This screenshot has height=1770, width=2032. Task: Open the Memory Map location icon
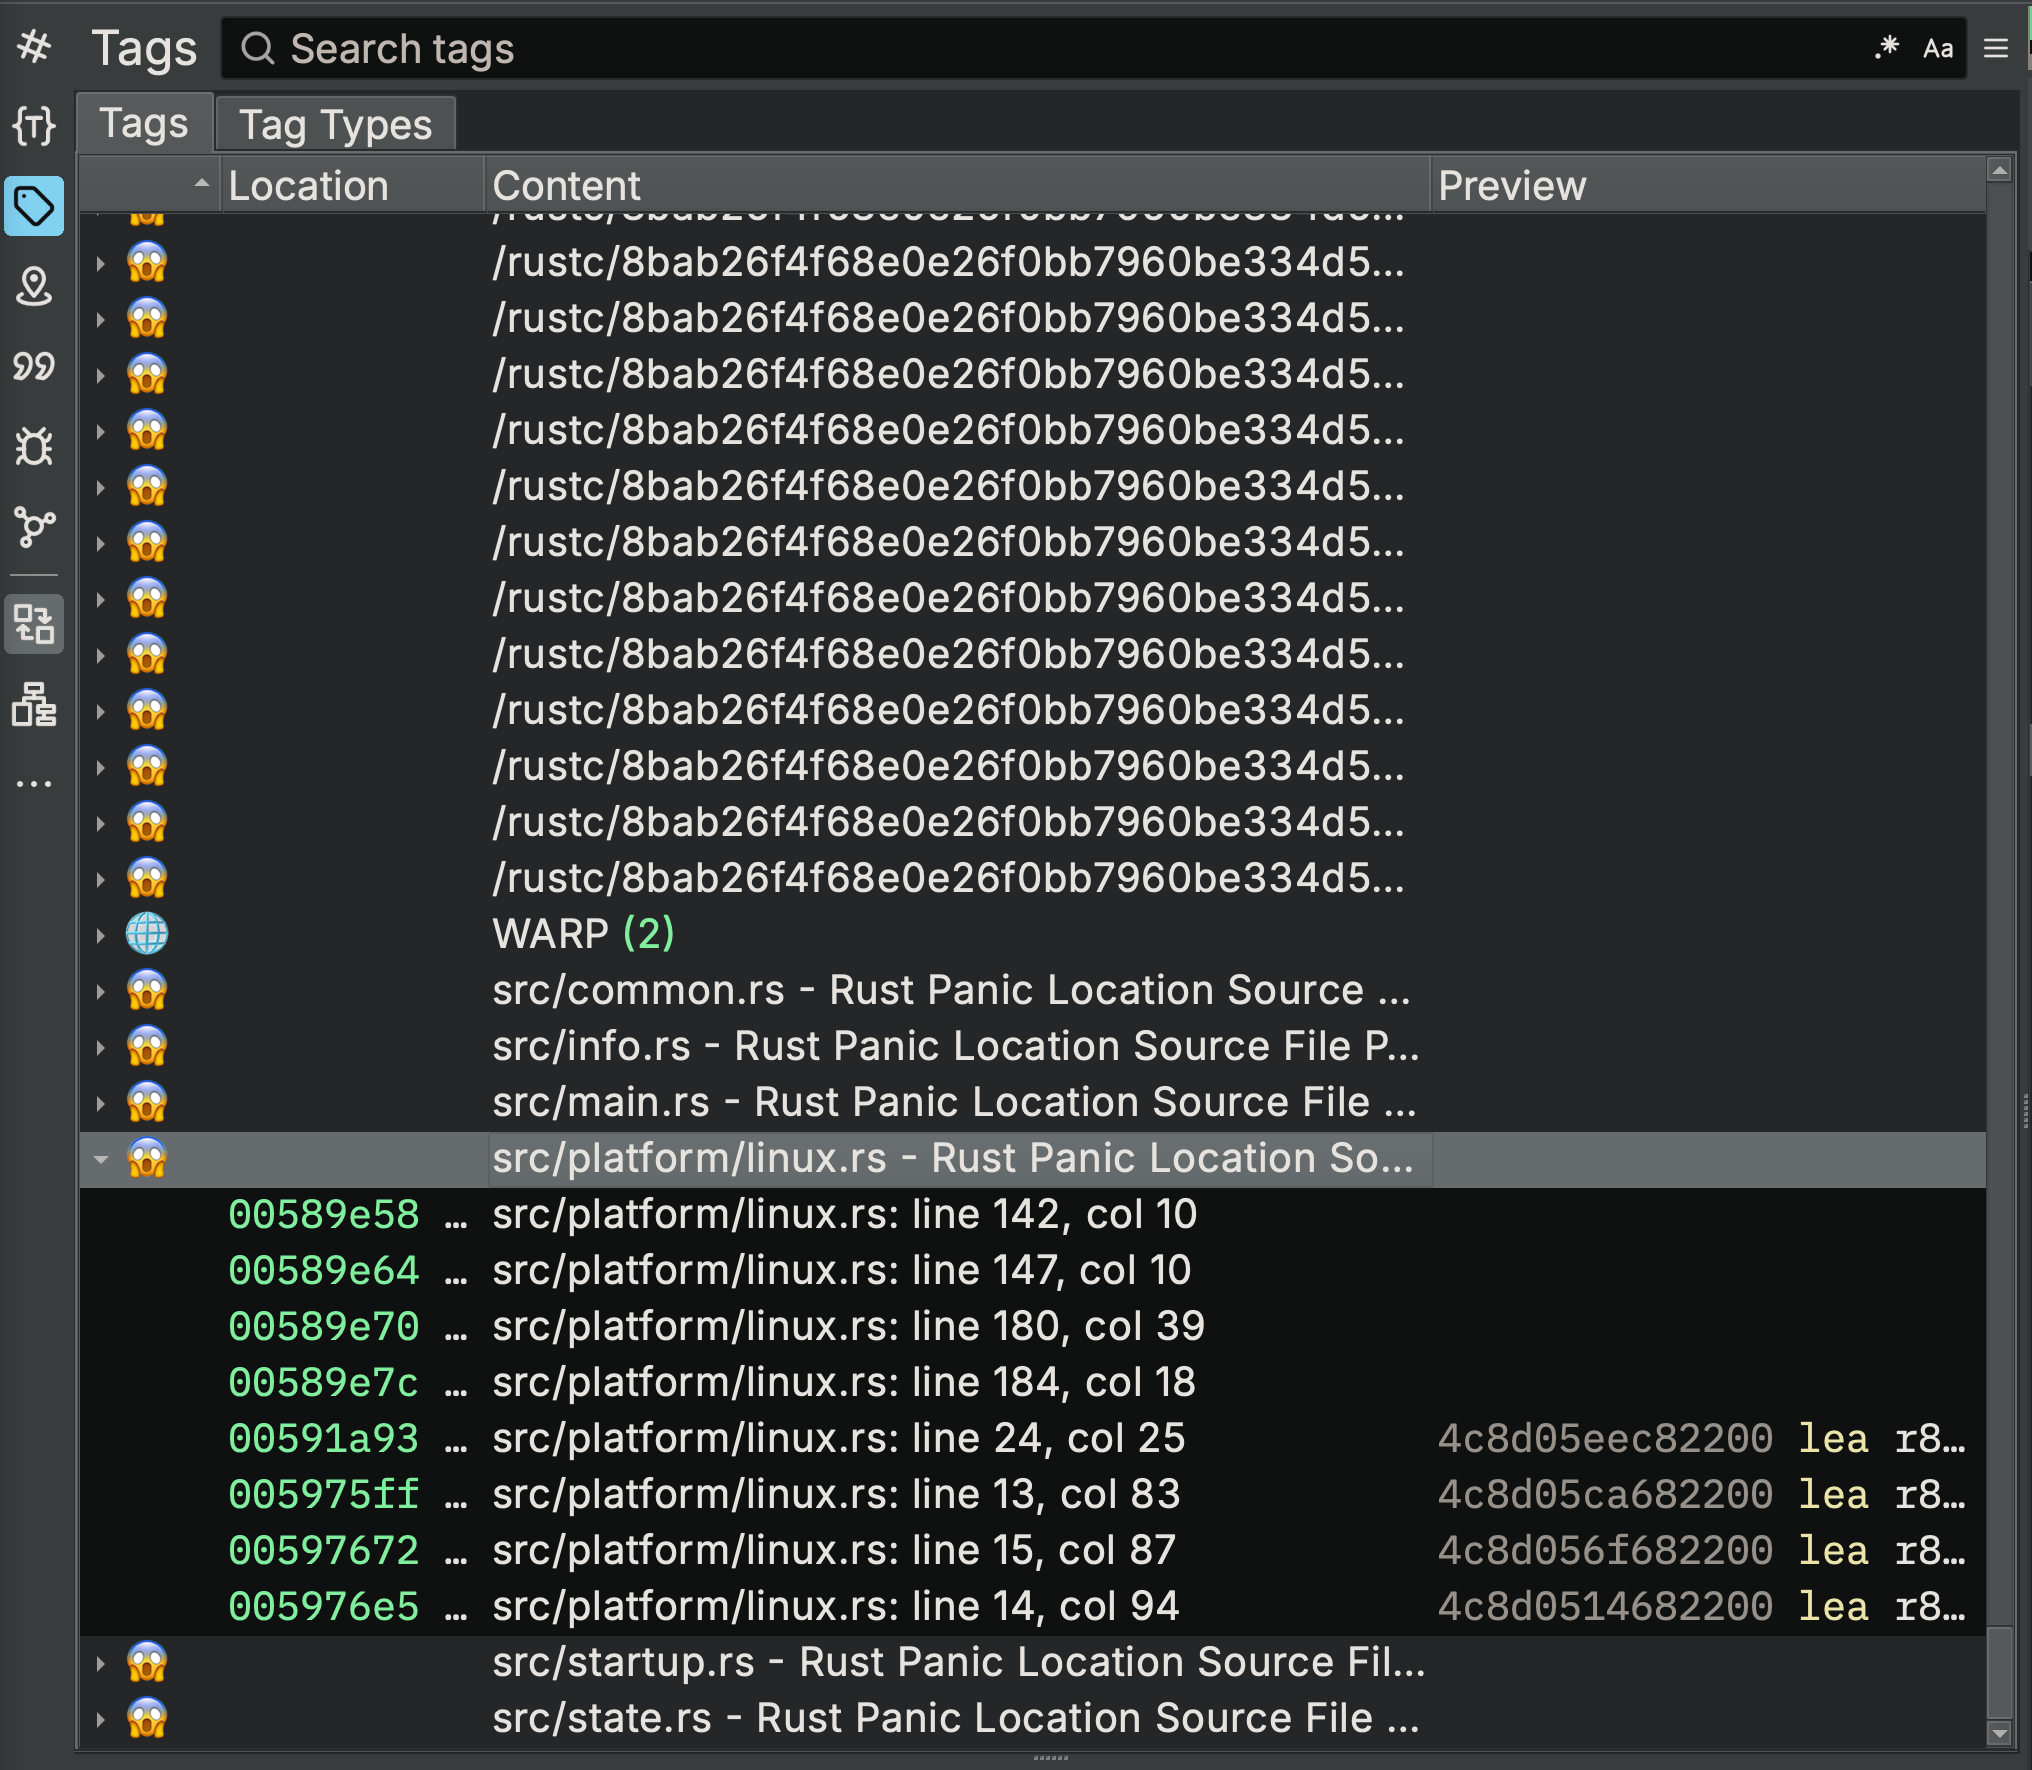(35, 287)
